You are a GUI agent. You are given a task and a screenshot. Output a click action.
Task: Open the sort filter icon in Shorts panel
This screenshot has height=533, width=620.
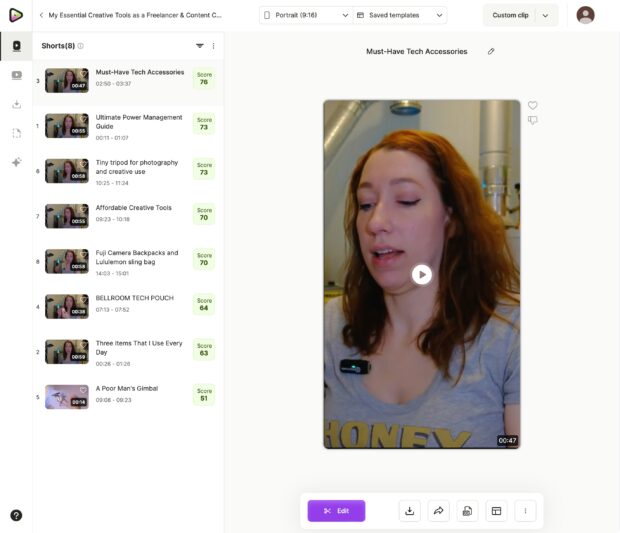pos(200,46)
